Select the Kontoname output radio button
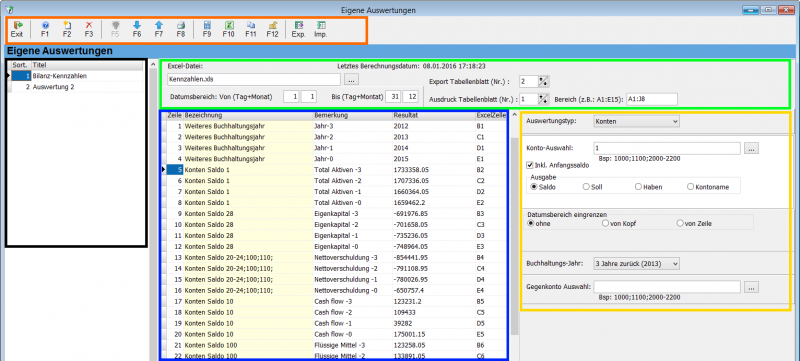The height and width of the screenshot is (361, 800). tap(690, 187)
